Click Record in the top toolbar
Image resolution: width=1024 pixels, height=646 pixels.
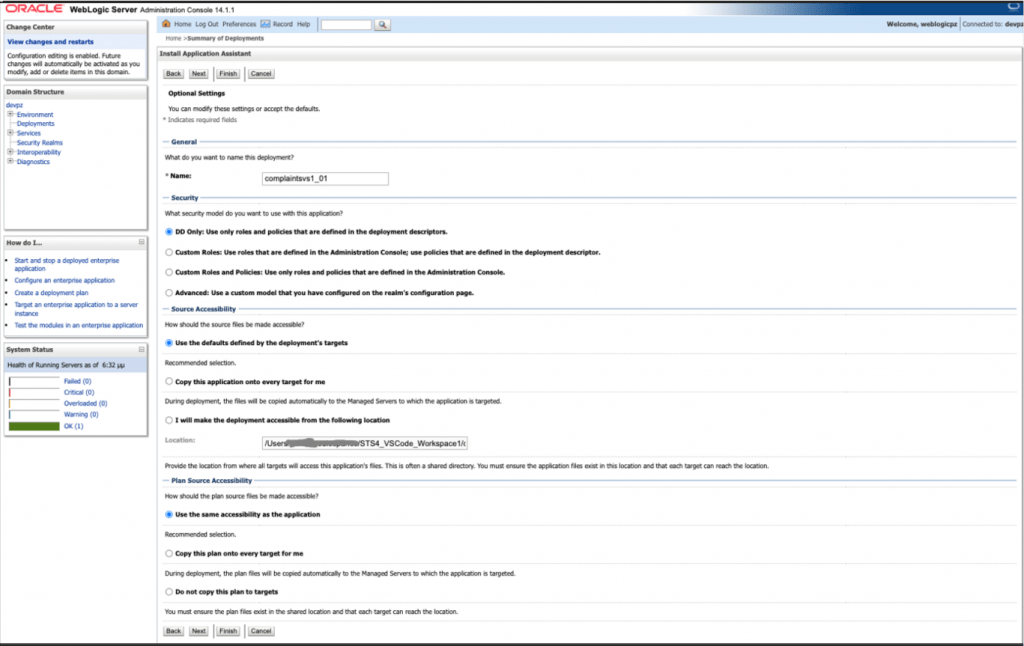coord(283,24)
